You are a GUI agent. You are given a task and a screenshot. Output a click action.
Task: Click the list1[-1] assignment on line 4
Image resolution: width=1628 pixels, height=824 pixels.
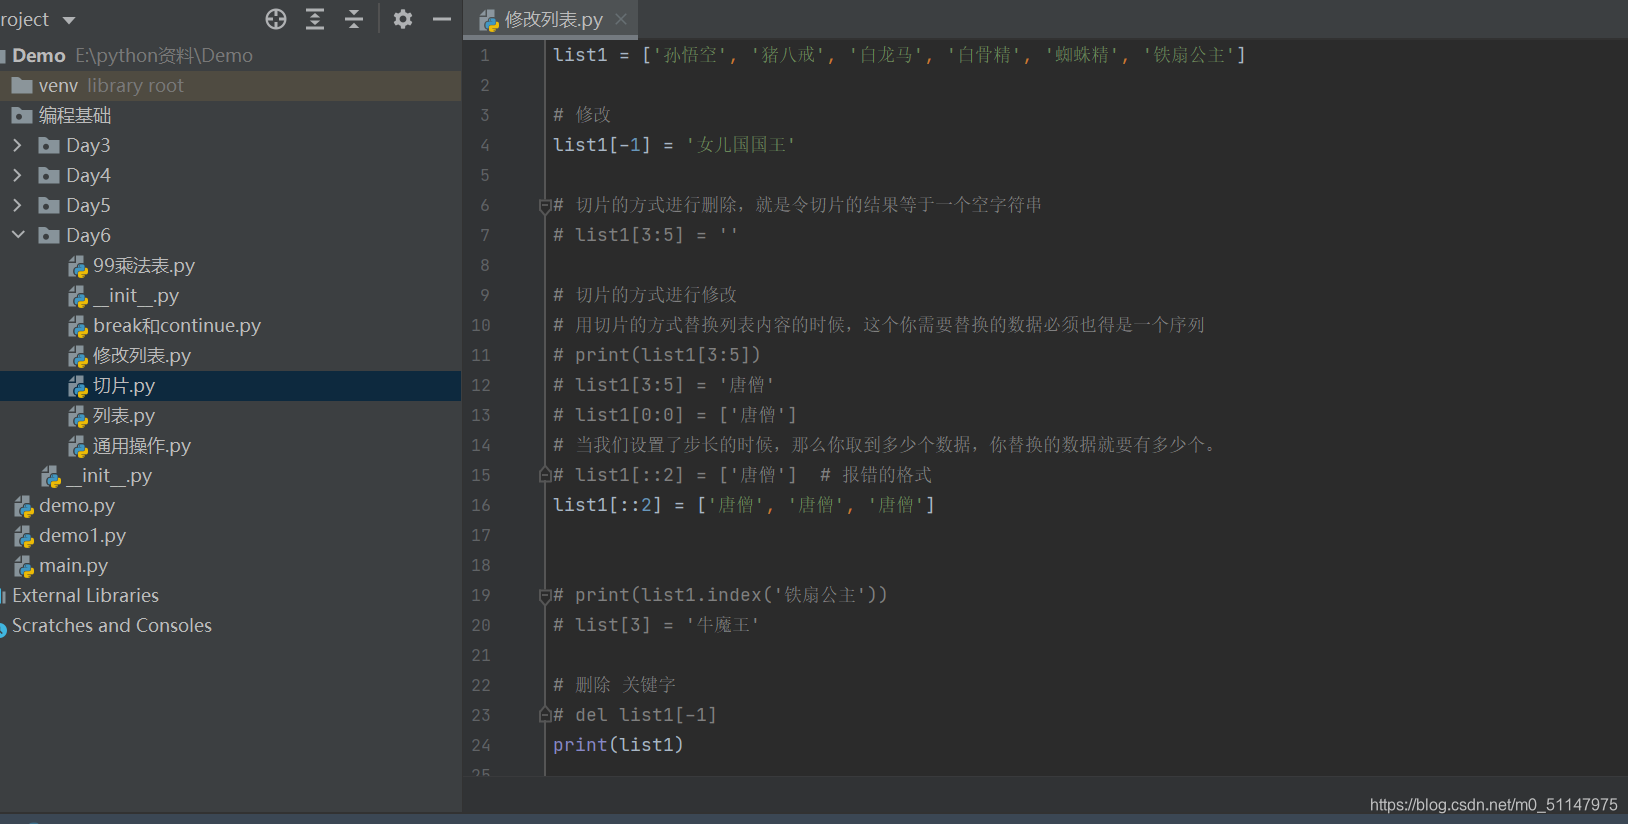point(674,145)
